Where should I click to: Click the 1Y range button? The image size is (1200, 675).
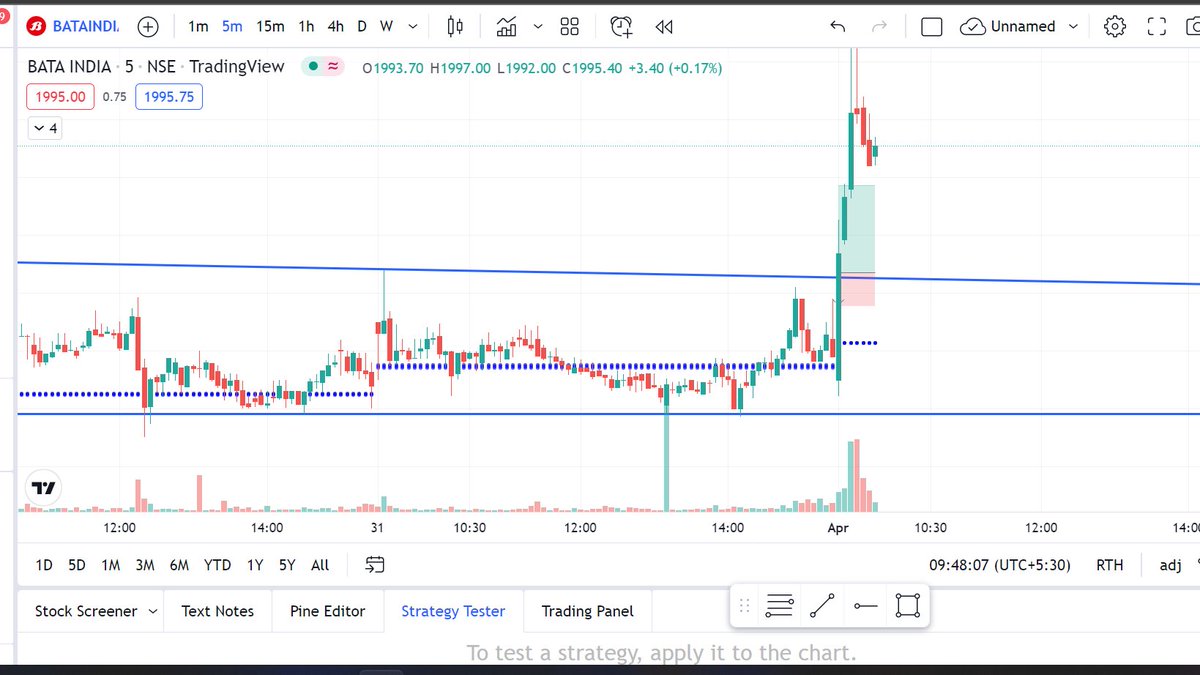click(255, 565)
